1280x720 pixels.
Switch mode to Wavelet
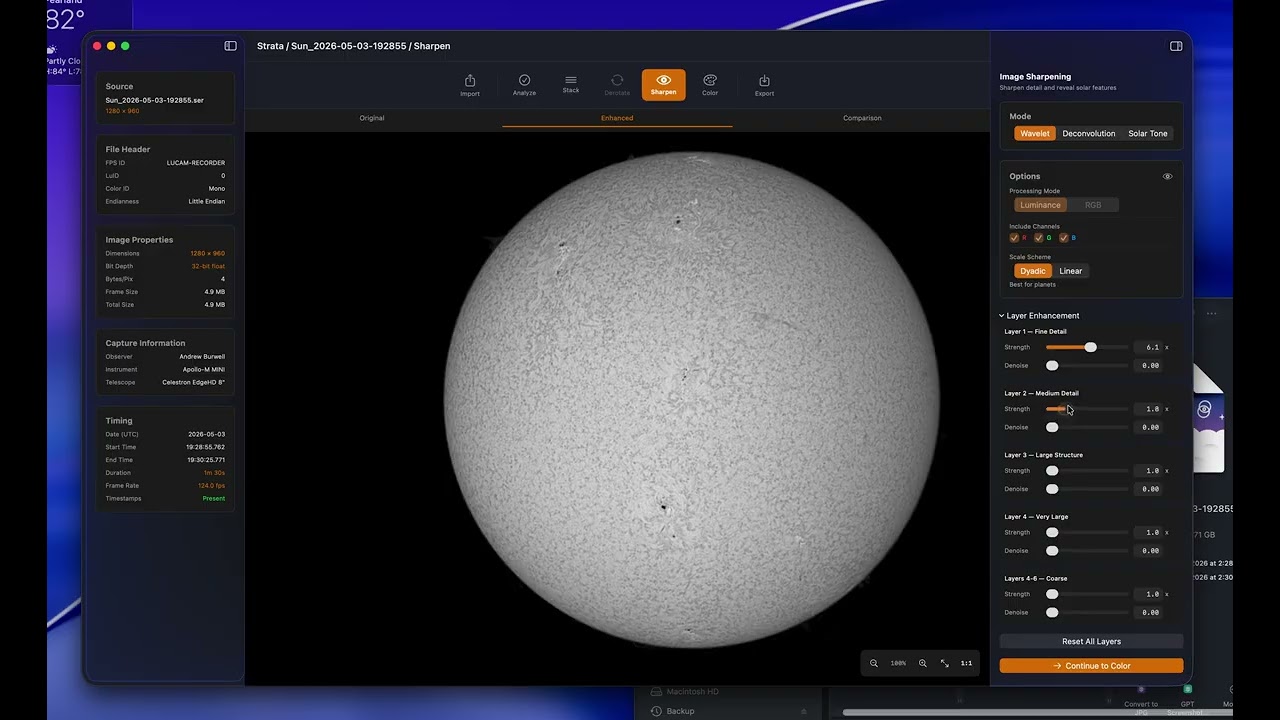[1035, 133]
